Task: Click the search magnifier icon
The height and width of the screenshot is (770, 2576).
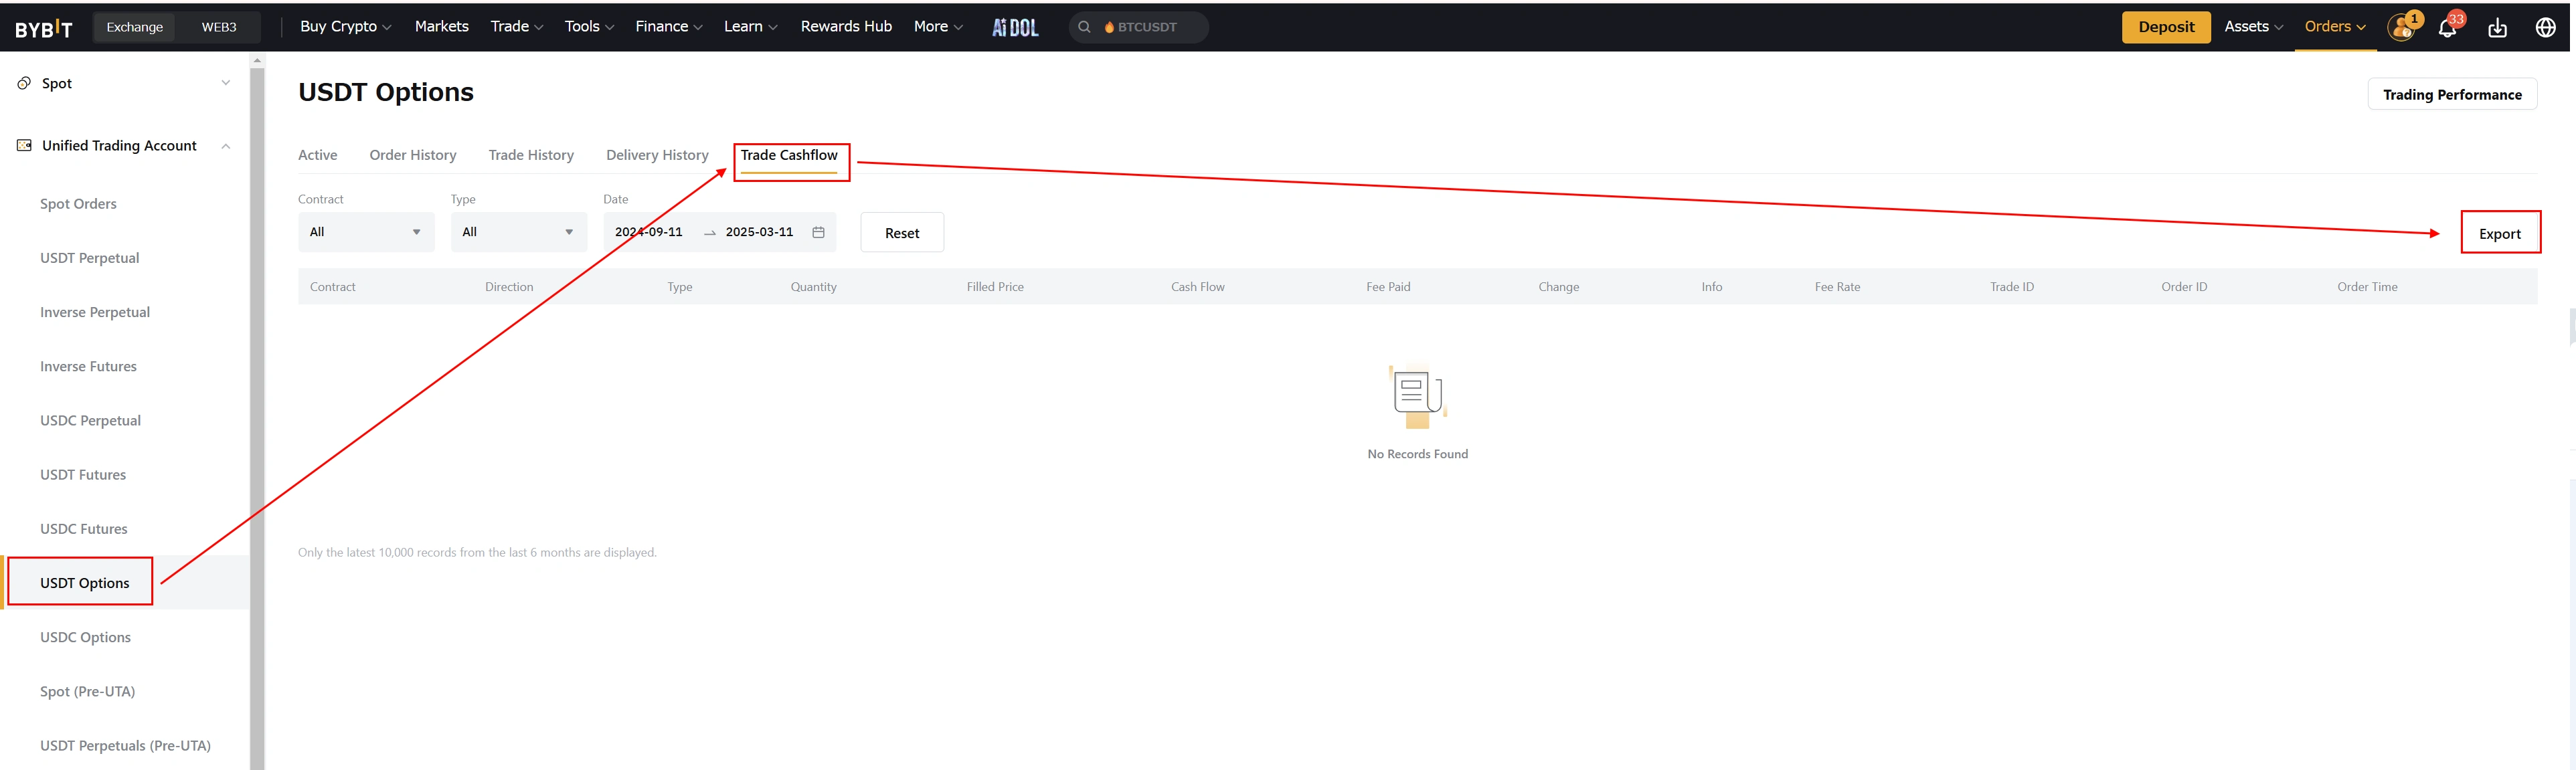Action: tap(1084, 27)
